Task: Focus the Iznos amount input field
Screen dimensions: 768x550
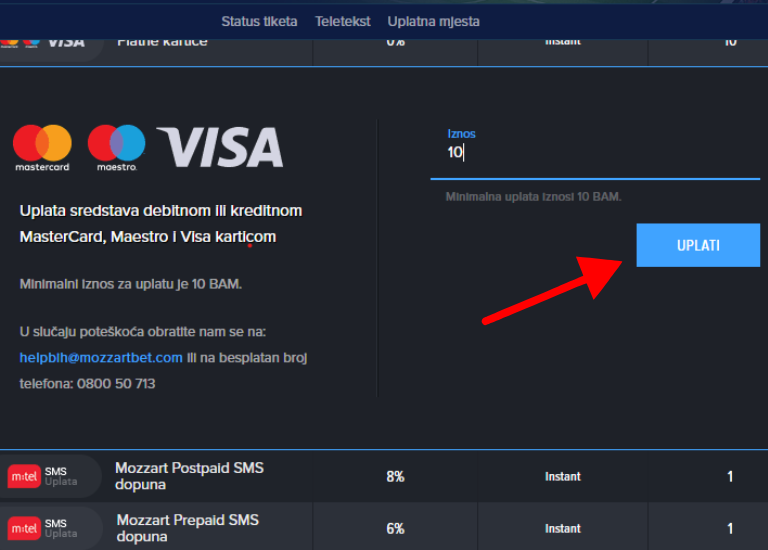Action: tap(594, 153)
